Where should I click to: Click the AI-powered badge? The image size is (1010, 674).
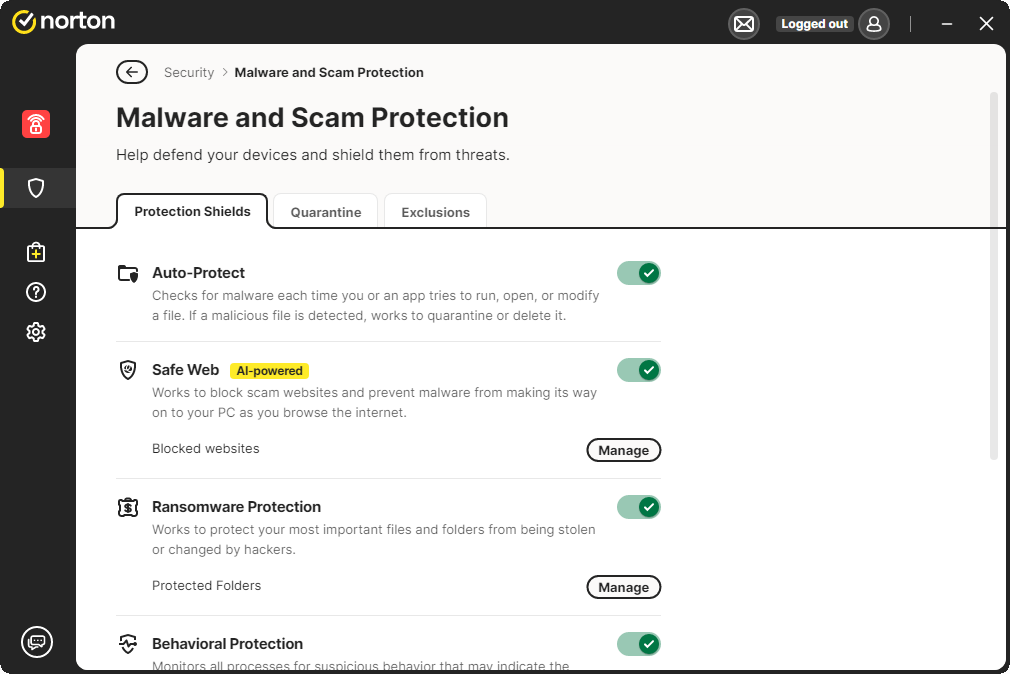pos(269,371)
